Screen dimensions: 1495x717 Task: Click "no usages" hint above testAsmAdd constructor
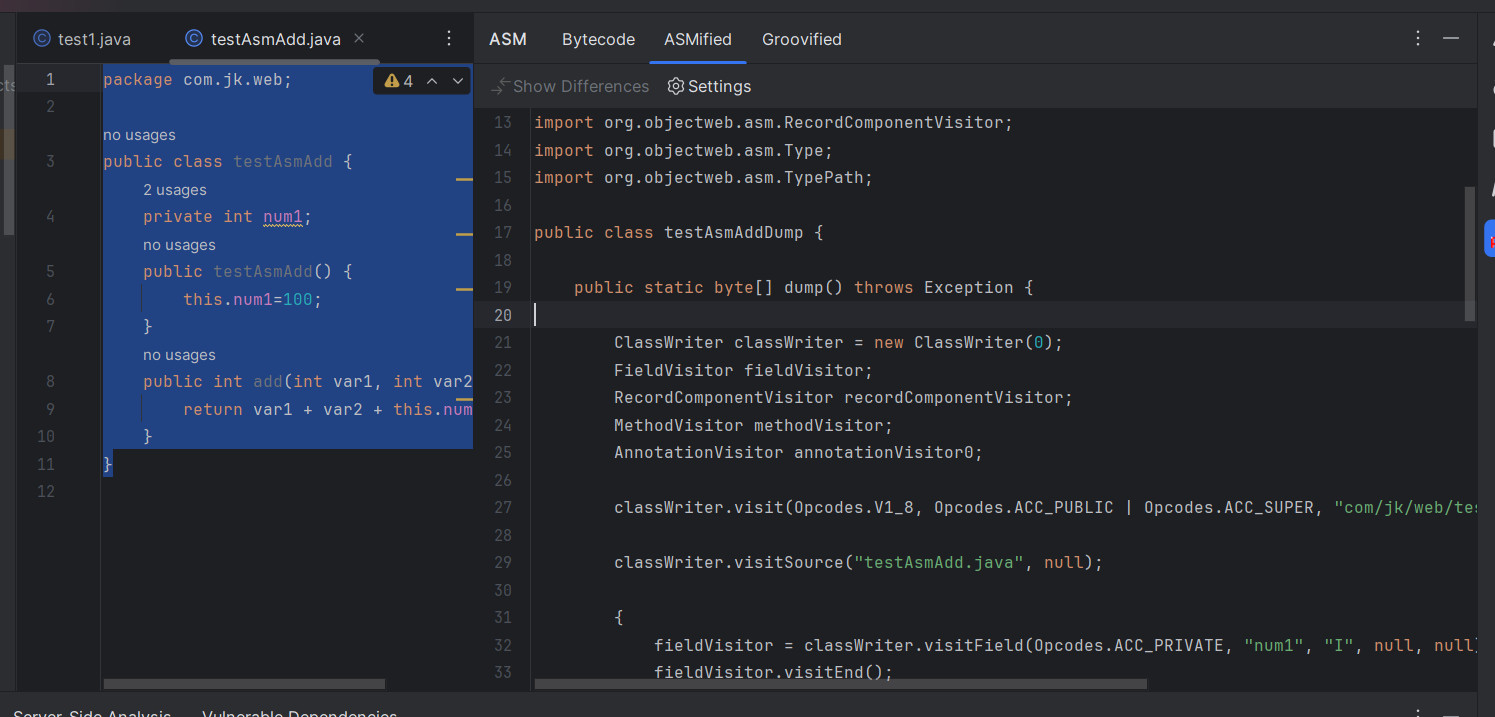click(179, 245)
